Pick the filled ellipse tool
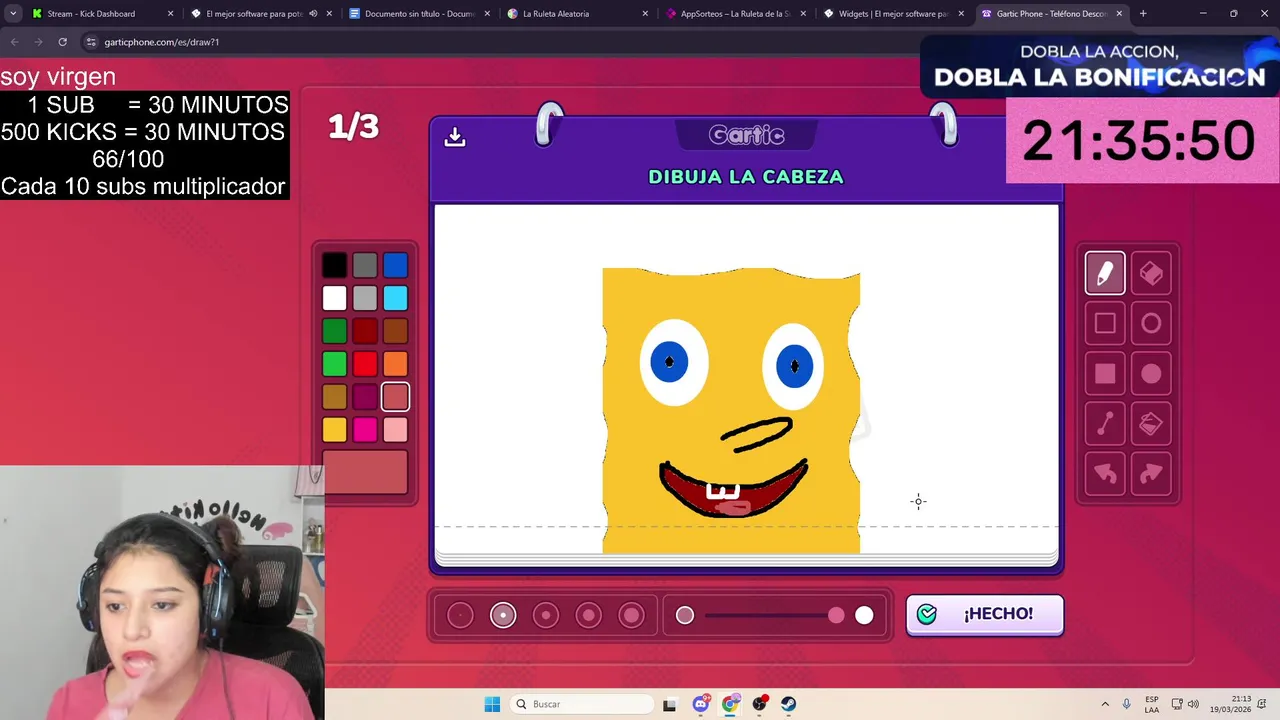1280x720 pixels. point(1151,374)
